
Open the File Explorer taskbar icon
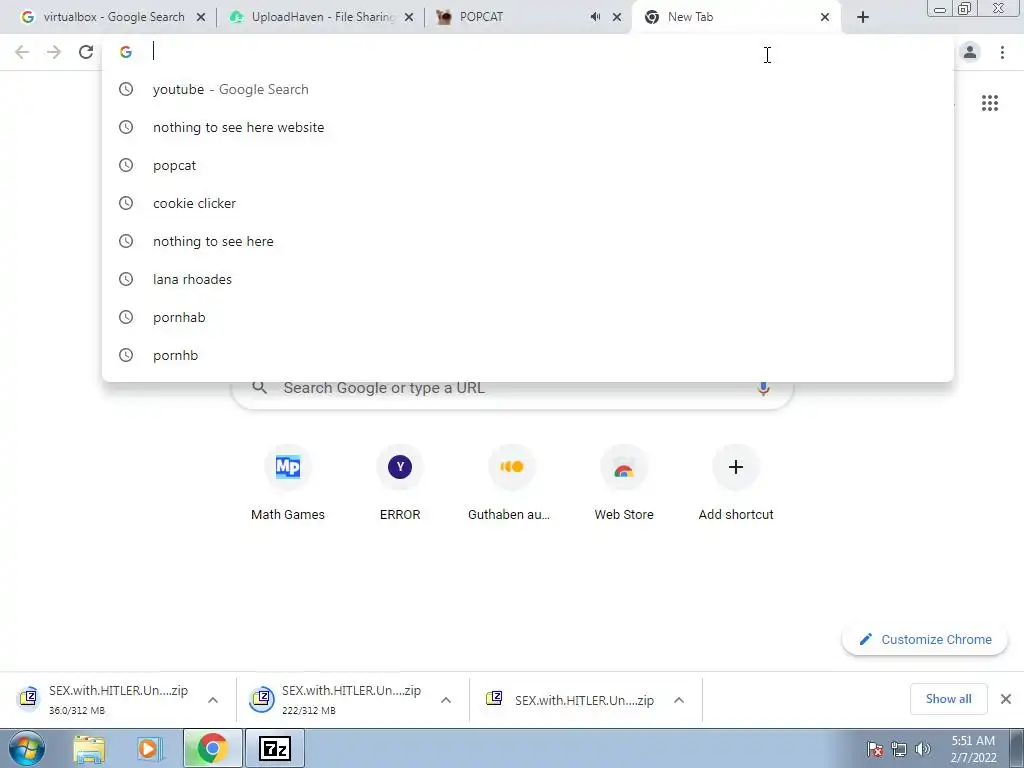(89, 749)
